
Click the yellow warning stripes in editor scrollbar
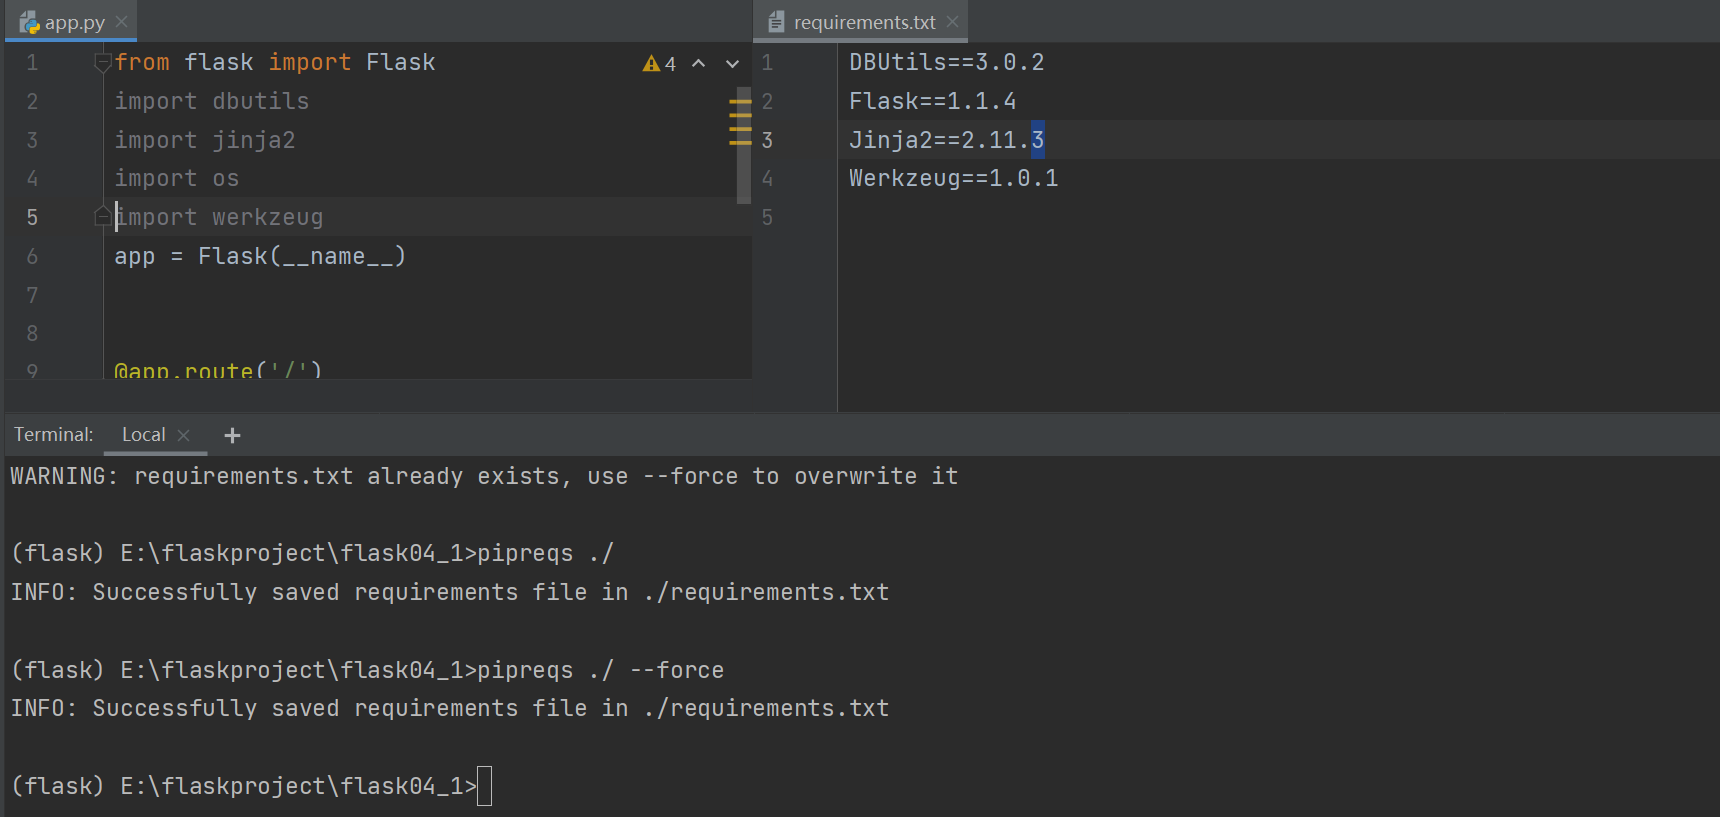point(740,122)
